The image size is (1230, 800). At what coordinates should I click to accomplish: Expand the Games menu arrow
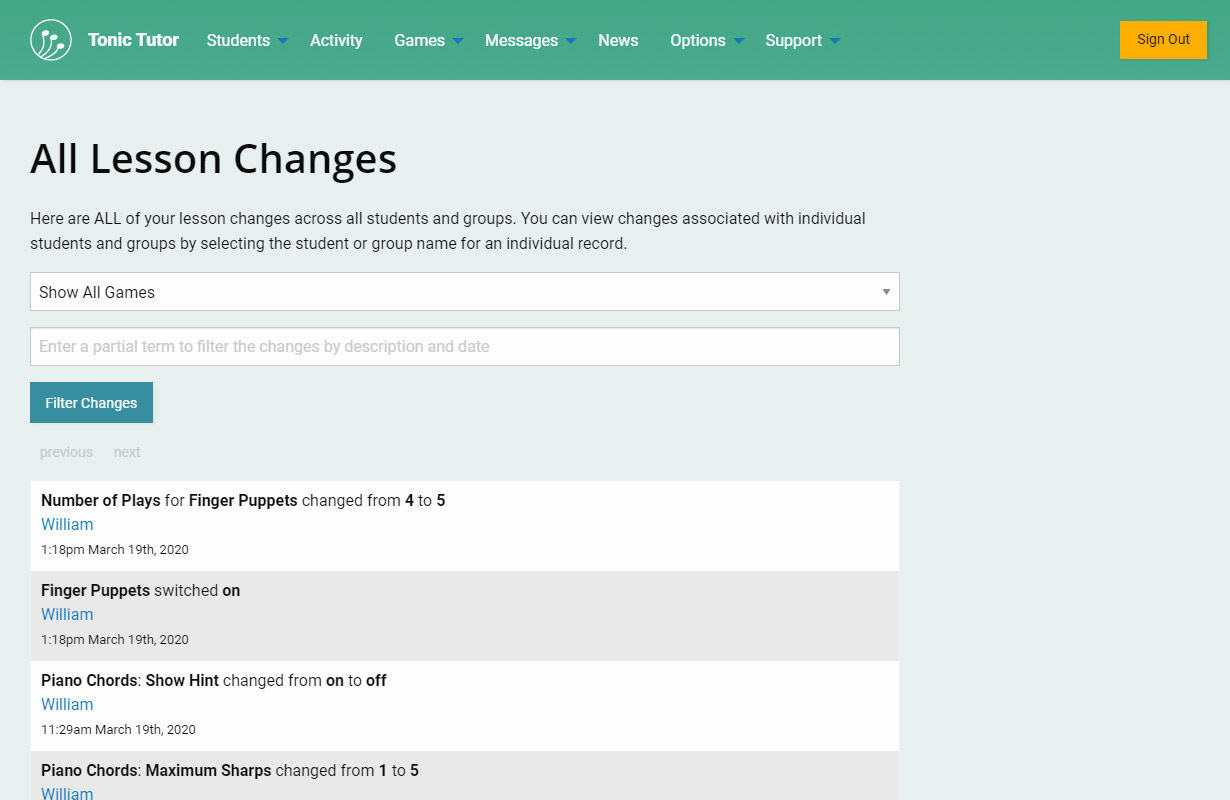(x=458, y=41)
